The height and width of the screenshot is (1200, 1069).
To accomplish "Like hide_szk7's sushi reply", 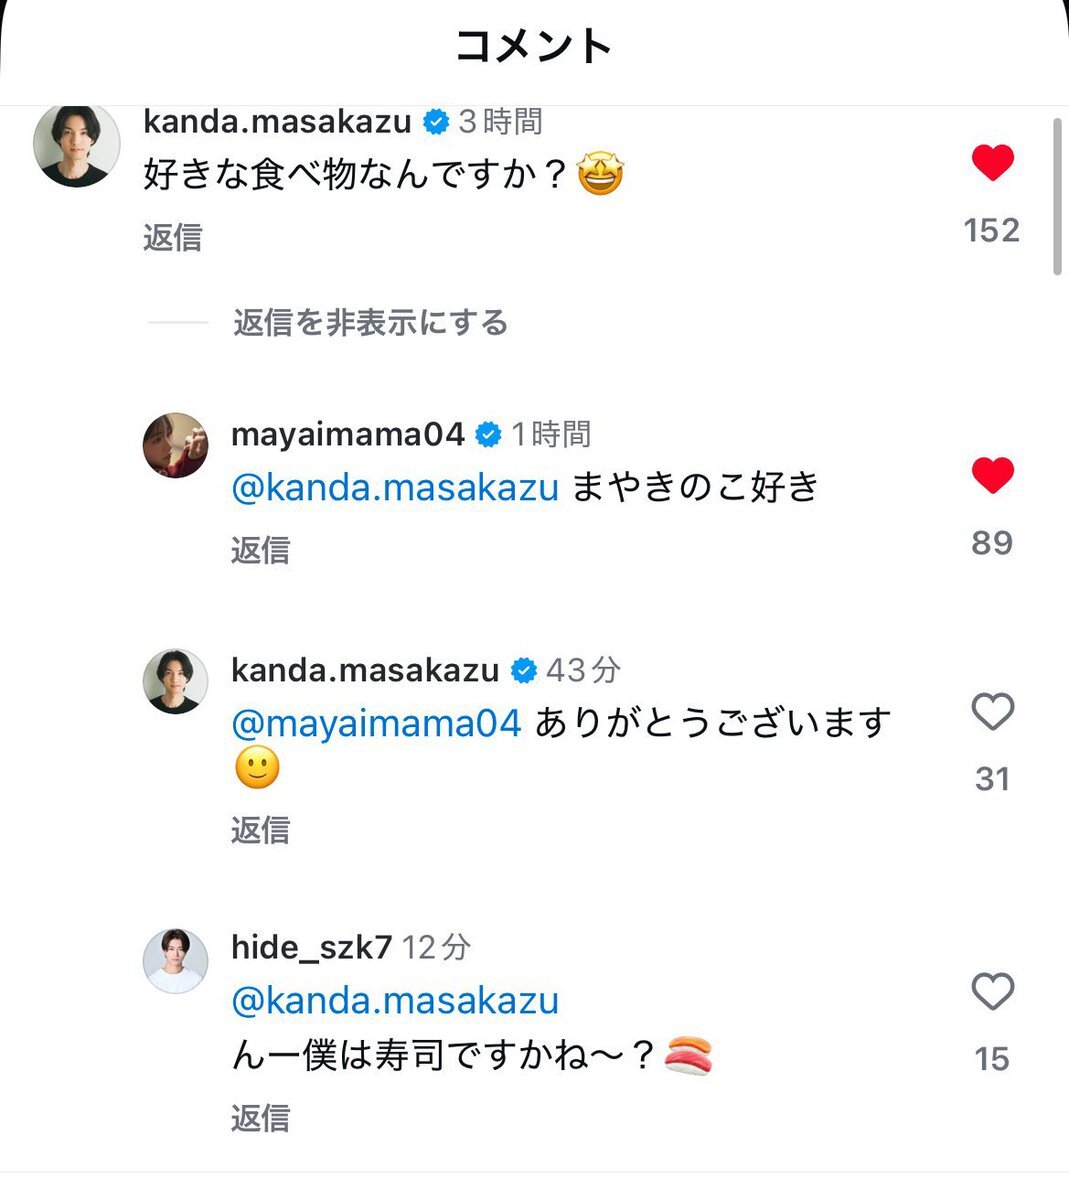I will coord(992,992).
